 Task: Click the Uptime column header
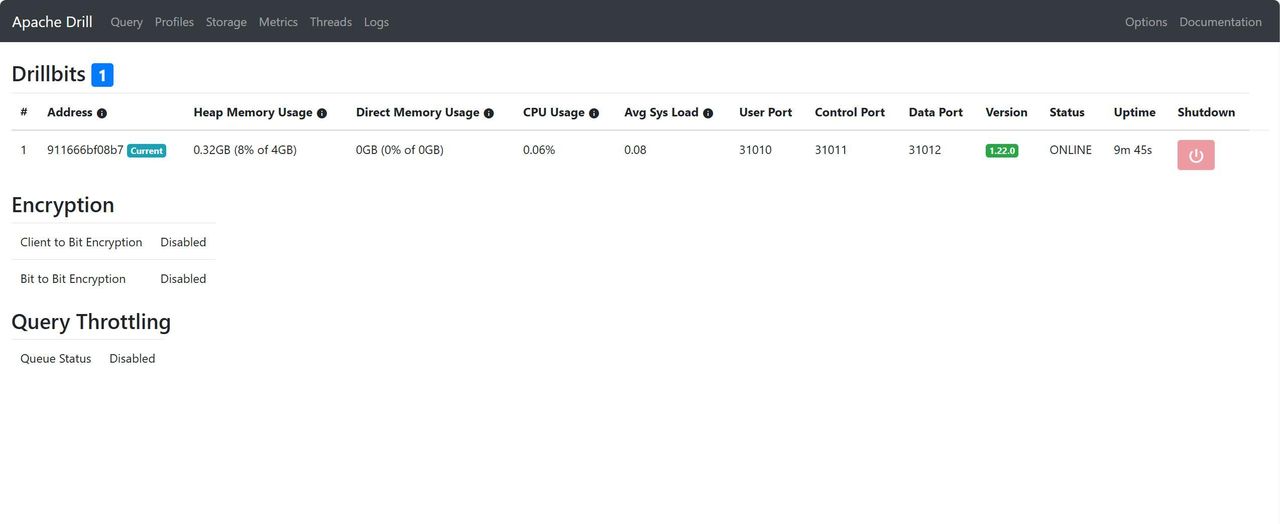point(1135,112)
